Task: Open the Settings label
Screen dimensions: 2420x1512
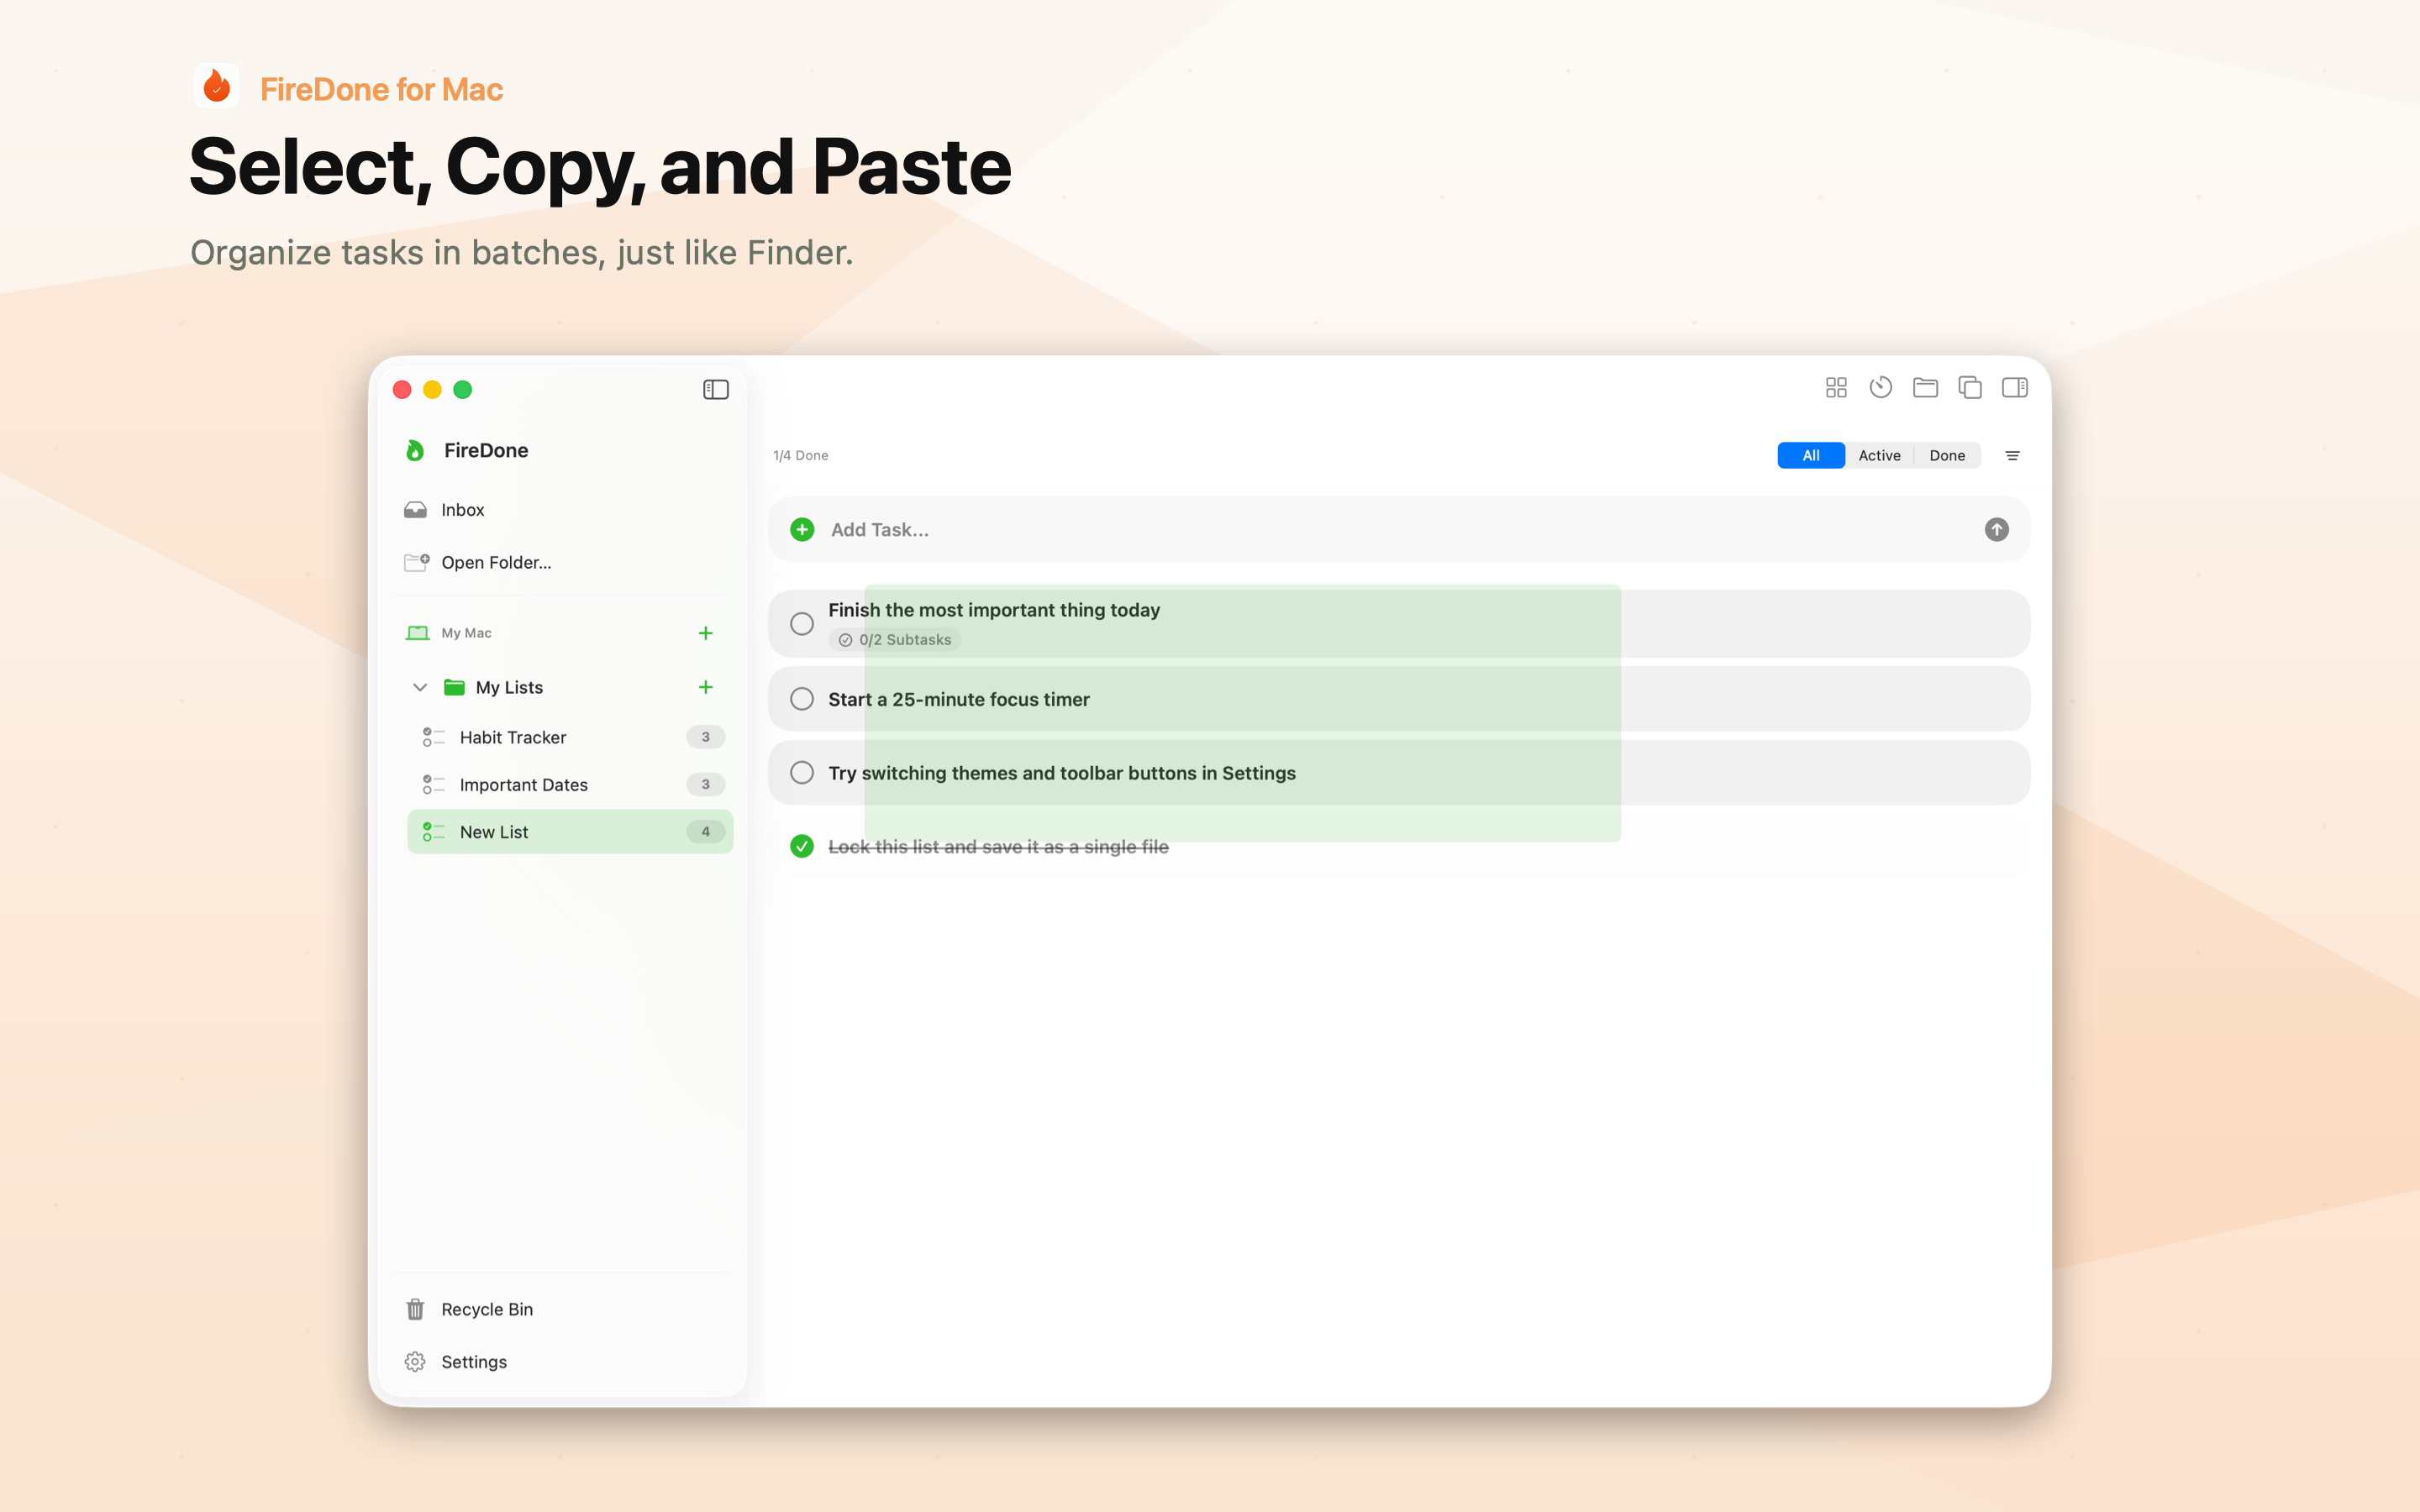Action: (x=474, y=1362)
